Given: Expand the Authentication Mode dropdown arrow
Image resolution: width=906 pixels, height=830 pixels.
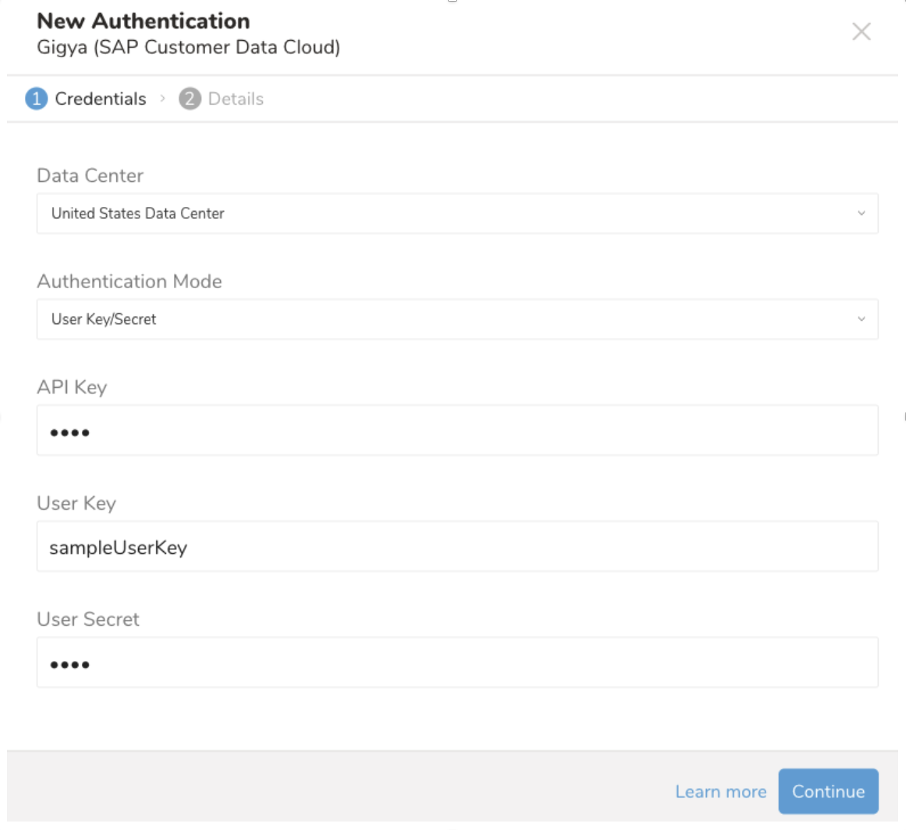Looking at the screenshot, I should click(x=861, y=320).
